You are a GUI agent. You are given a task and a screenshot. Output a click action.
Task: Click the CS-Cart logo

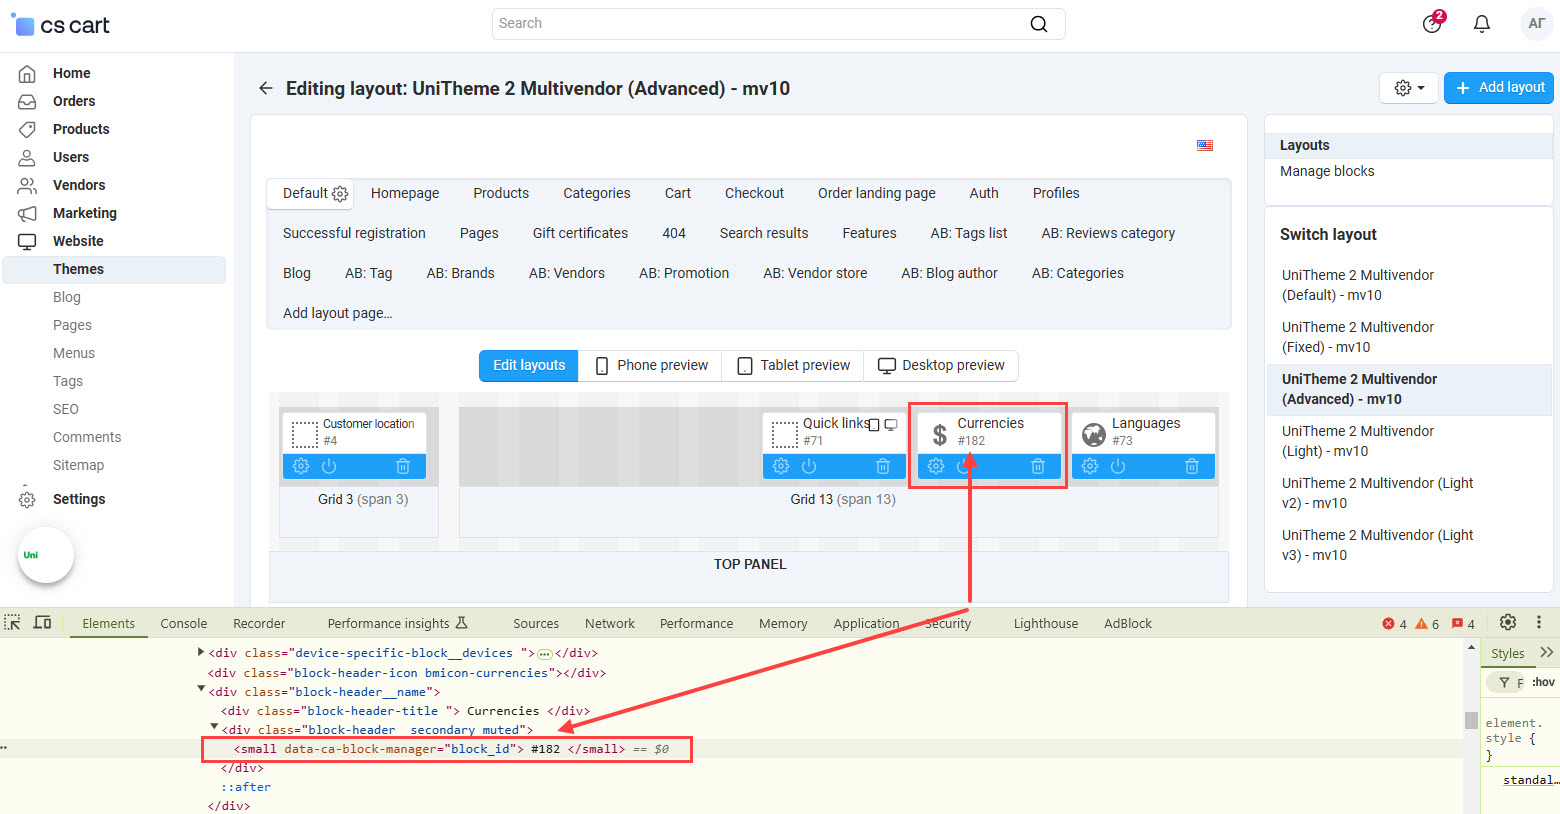pyautogui.click(x=60, y=25)
